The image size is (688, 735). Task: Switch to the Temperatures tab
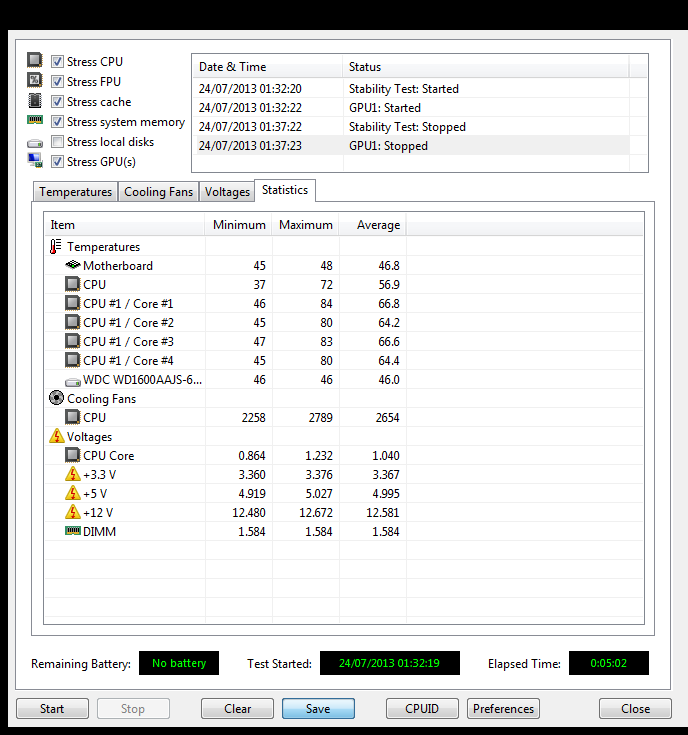point(75,192)
